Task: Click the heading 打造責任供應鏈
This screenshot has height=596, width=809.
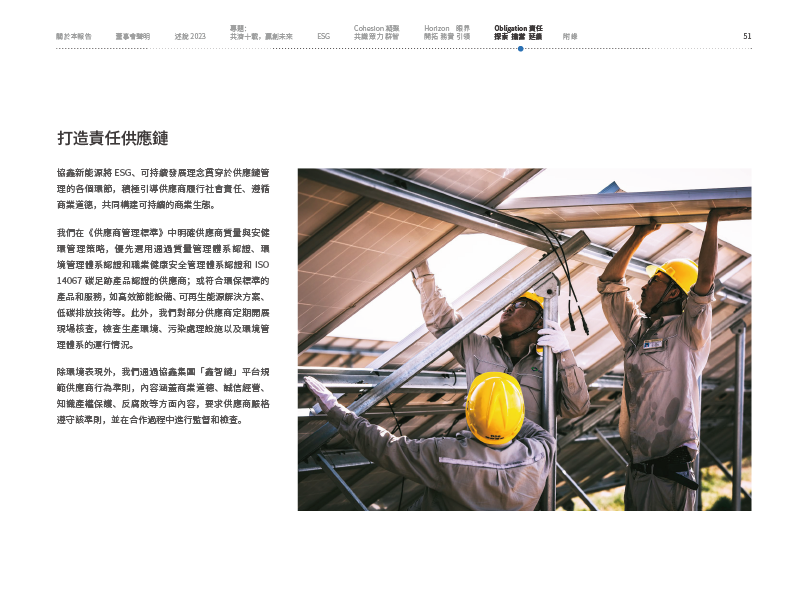Action: pyautogui.click(x=112, y=138)
